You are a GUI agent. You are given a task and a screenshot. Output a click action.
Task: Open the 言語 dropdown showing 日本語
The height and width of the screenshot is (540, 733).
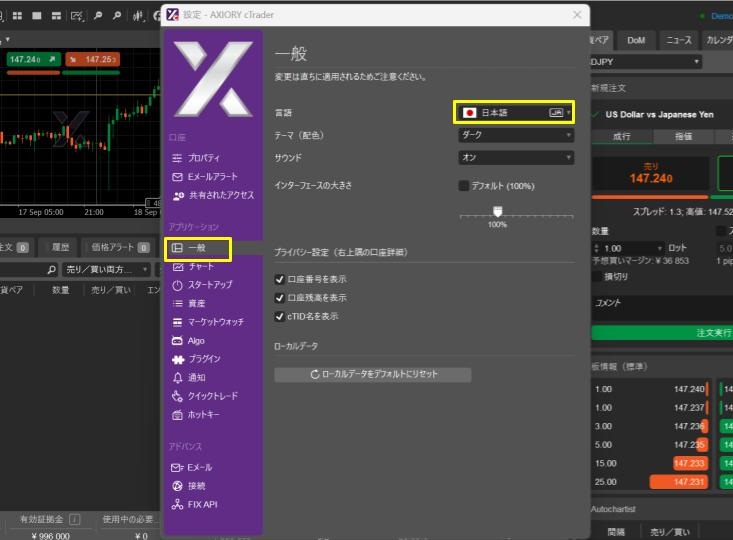click(514, 112)
